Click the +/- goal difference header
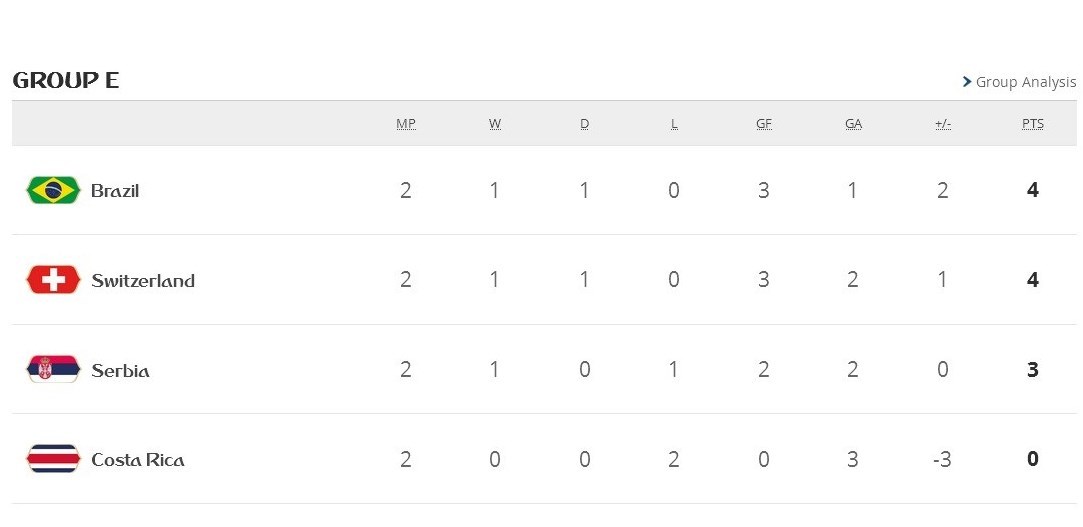1083x527 pixels. 943,124
